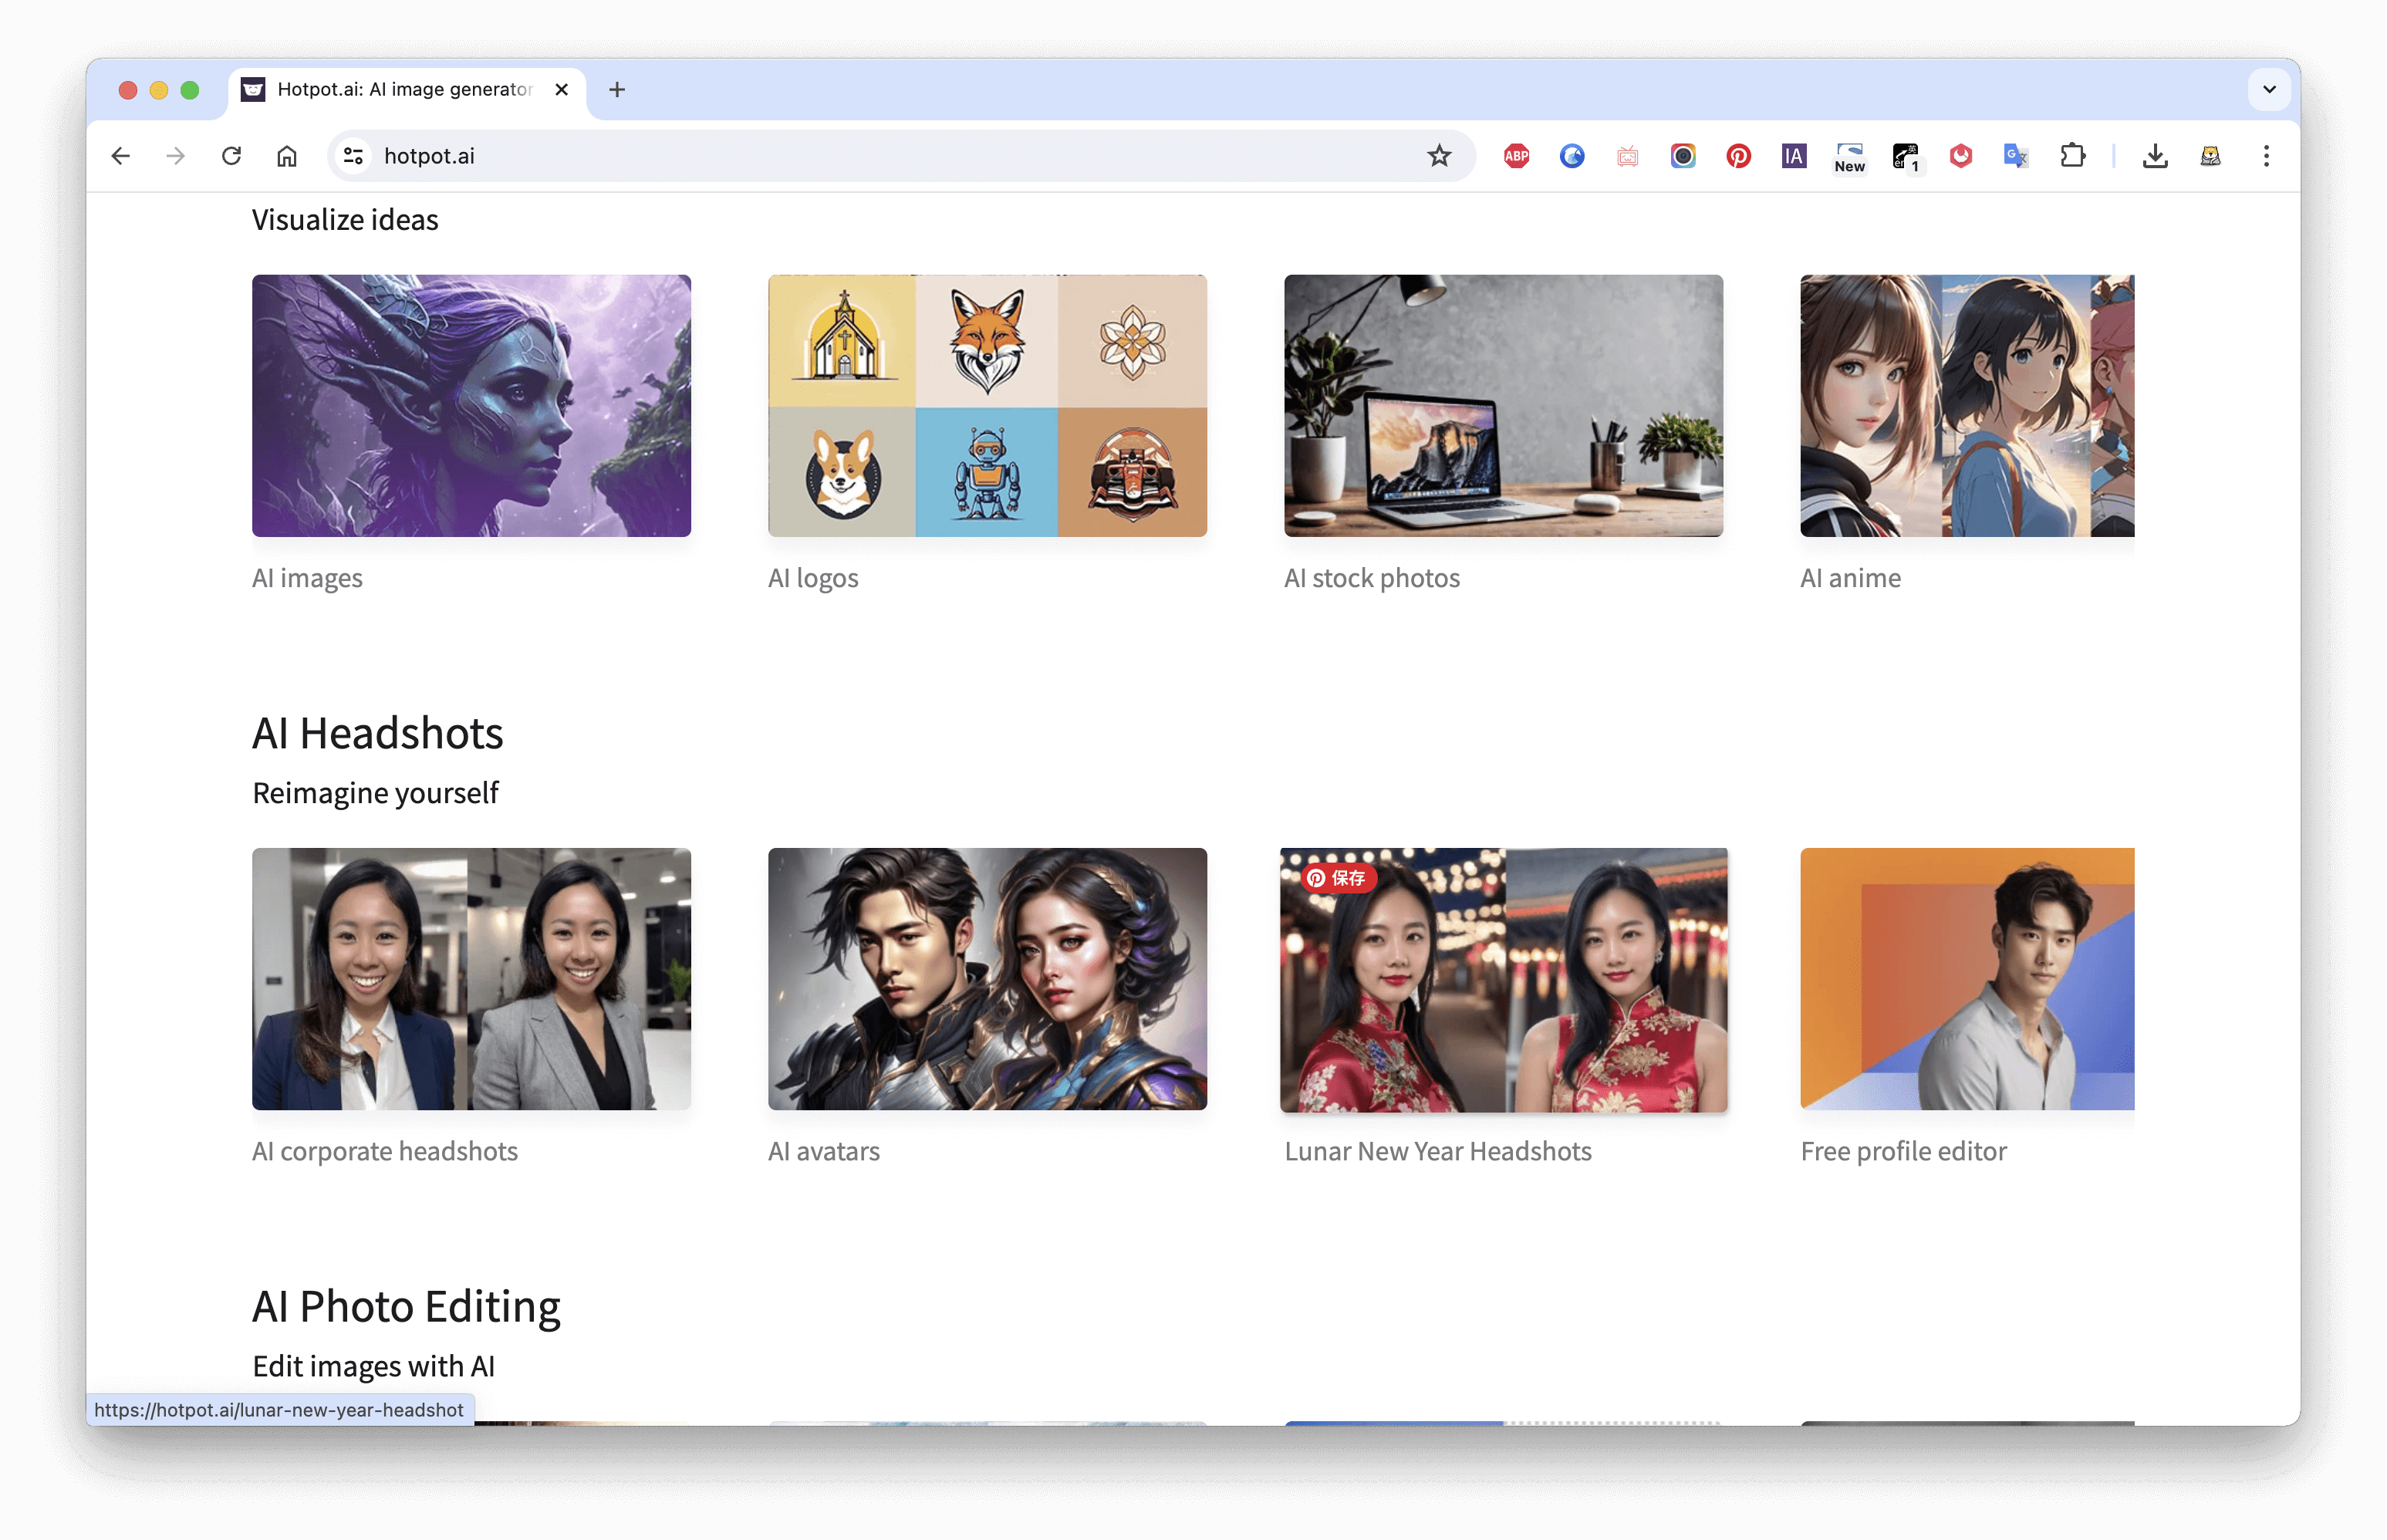Open the Lunar New Year Headshots thumbnail
2387x1540 pixels.
(x=1503, y=980)
